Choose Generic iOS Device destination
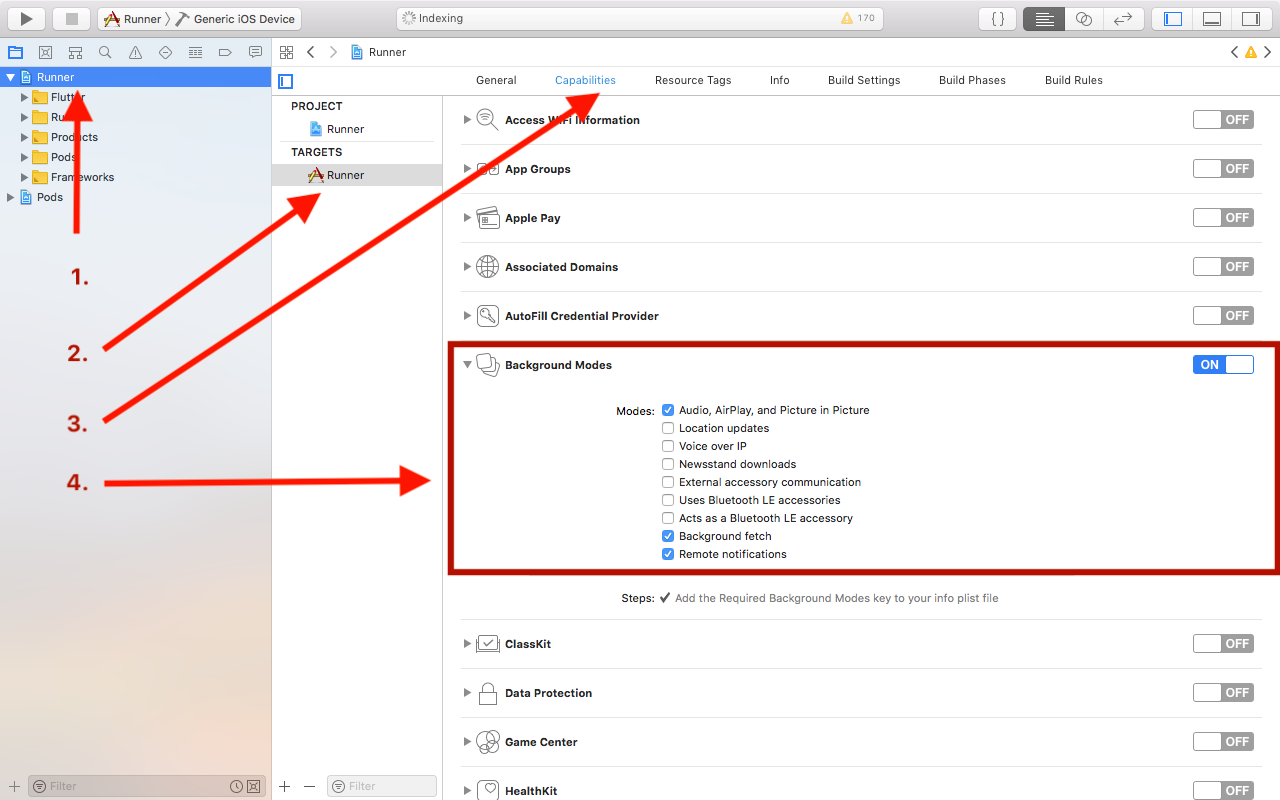This screenshot has width=1280, height=800. coord(236,19)
